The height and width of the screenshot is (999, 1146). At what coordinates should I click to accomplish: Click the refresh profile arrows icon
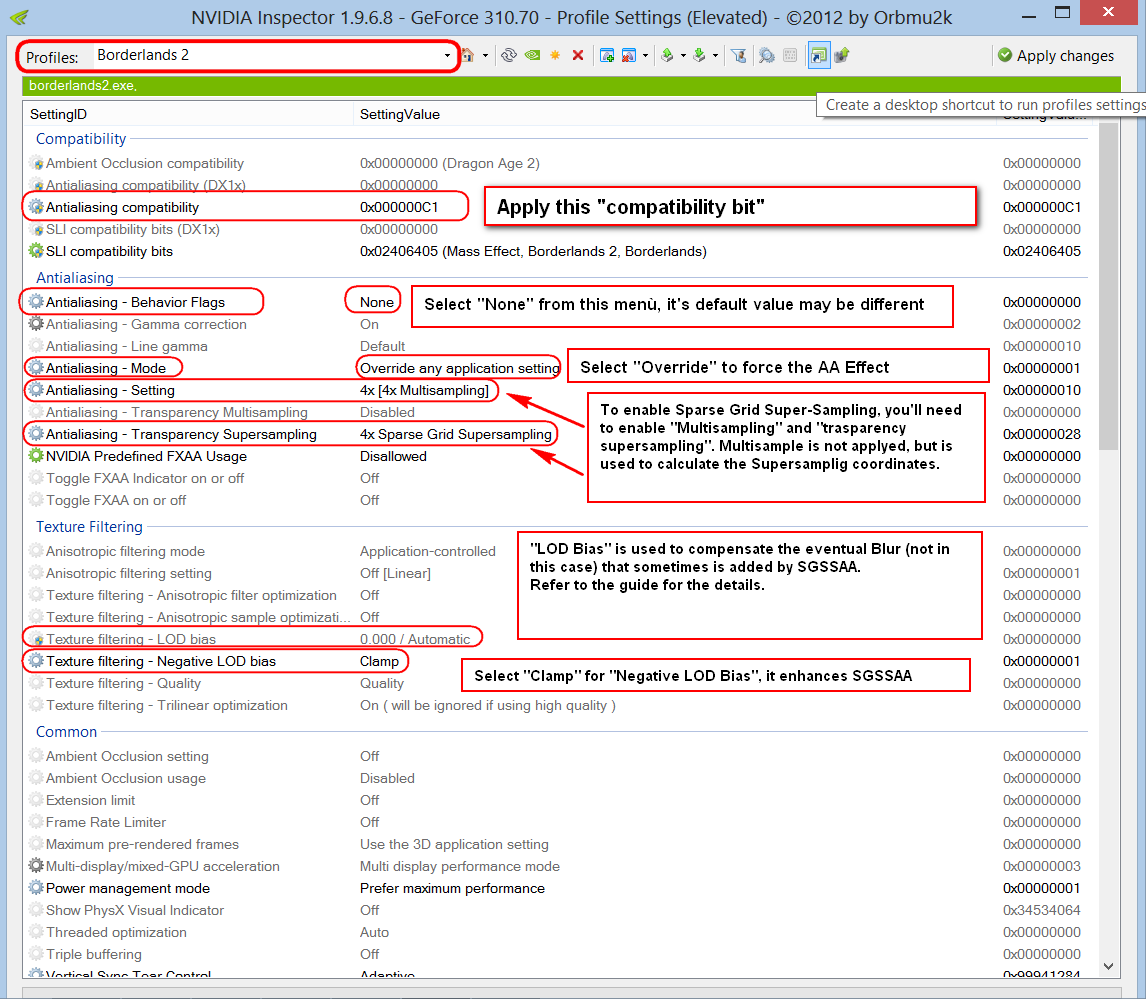coord(509,56)
